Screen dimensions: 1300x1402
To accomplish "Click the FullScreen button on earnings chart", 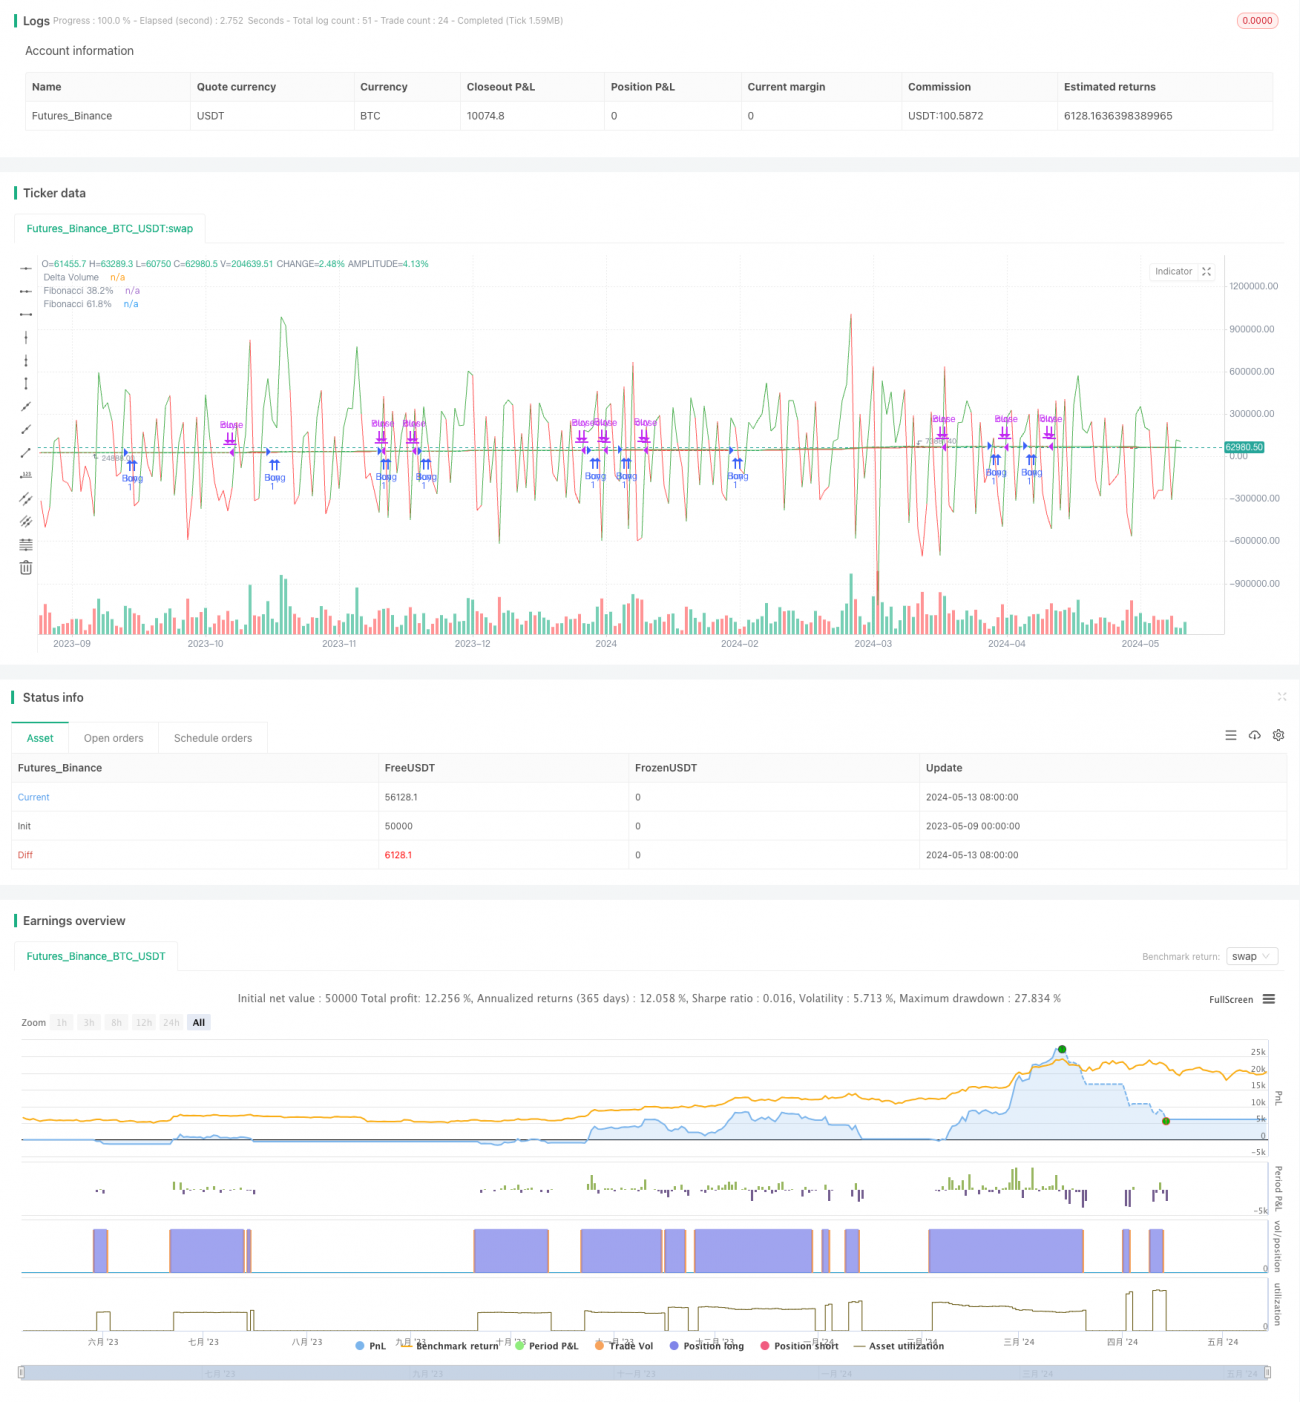I will pos(1230,999).
